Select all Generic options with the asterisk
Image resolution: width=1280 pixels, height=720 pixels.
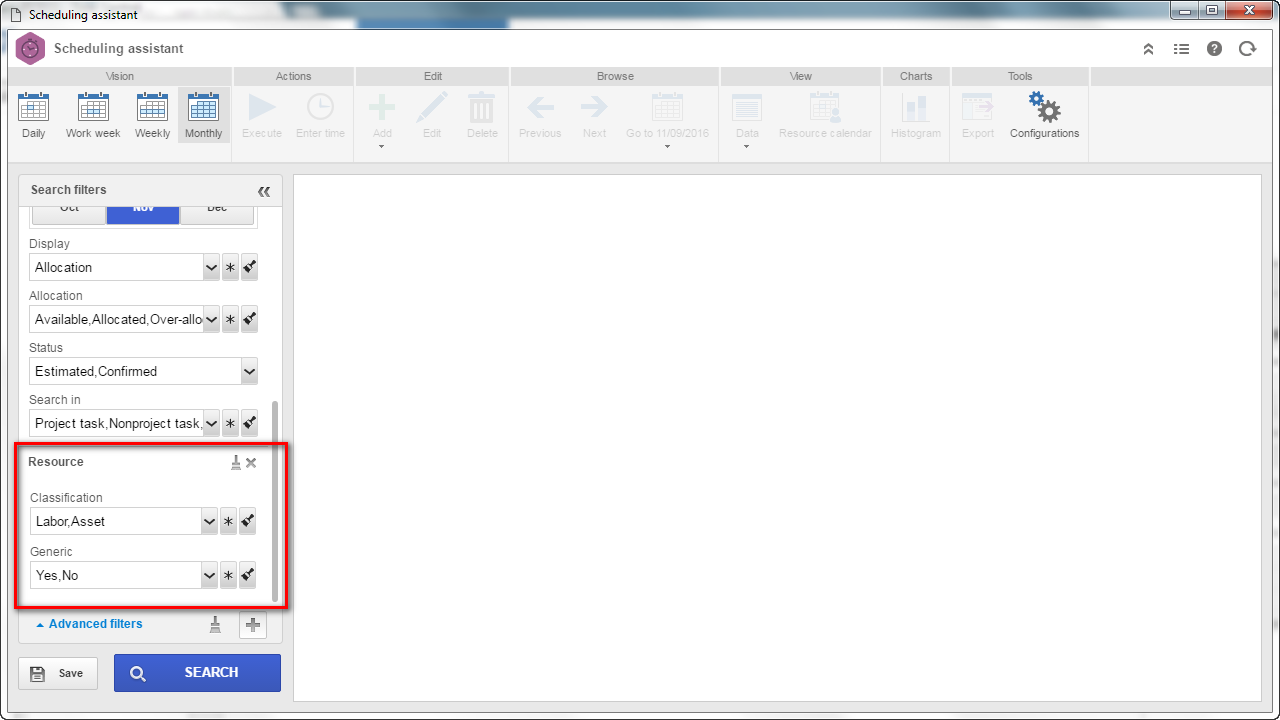coord(229,575)
